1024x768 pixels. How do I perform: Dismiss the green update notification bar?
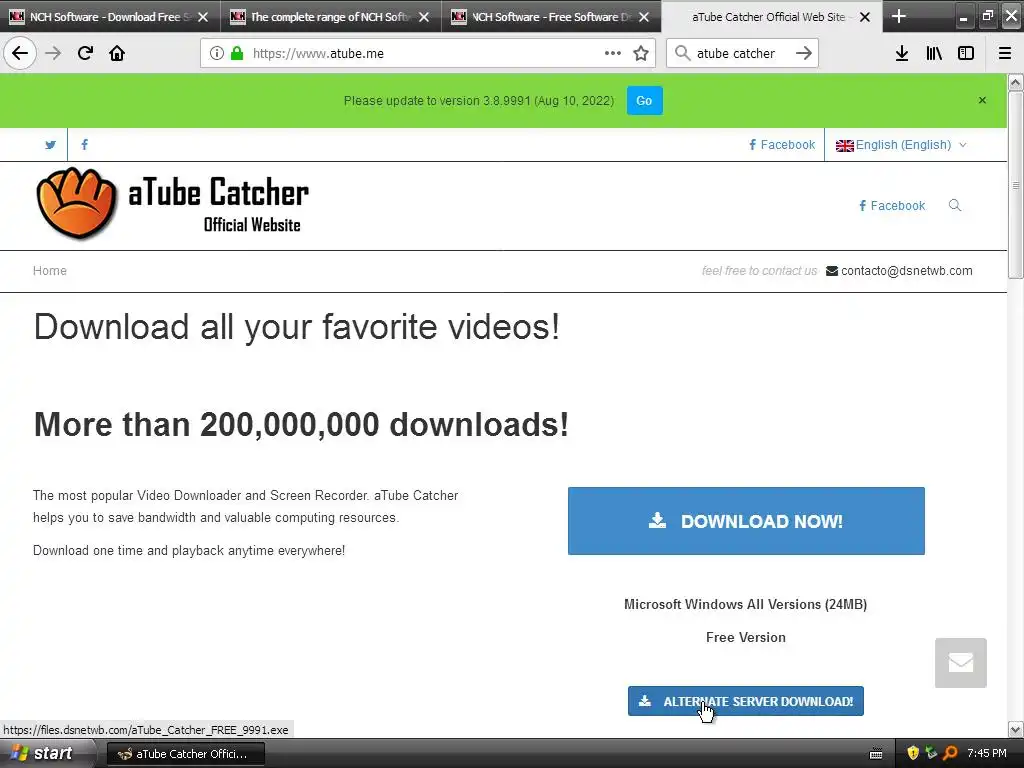982,101
